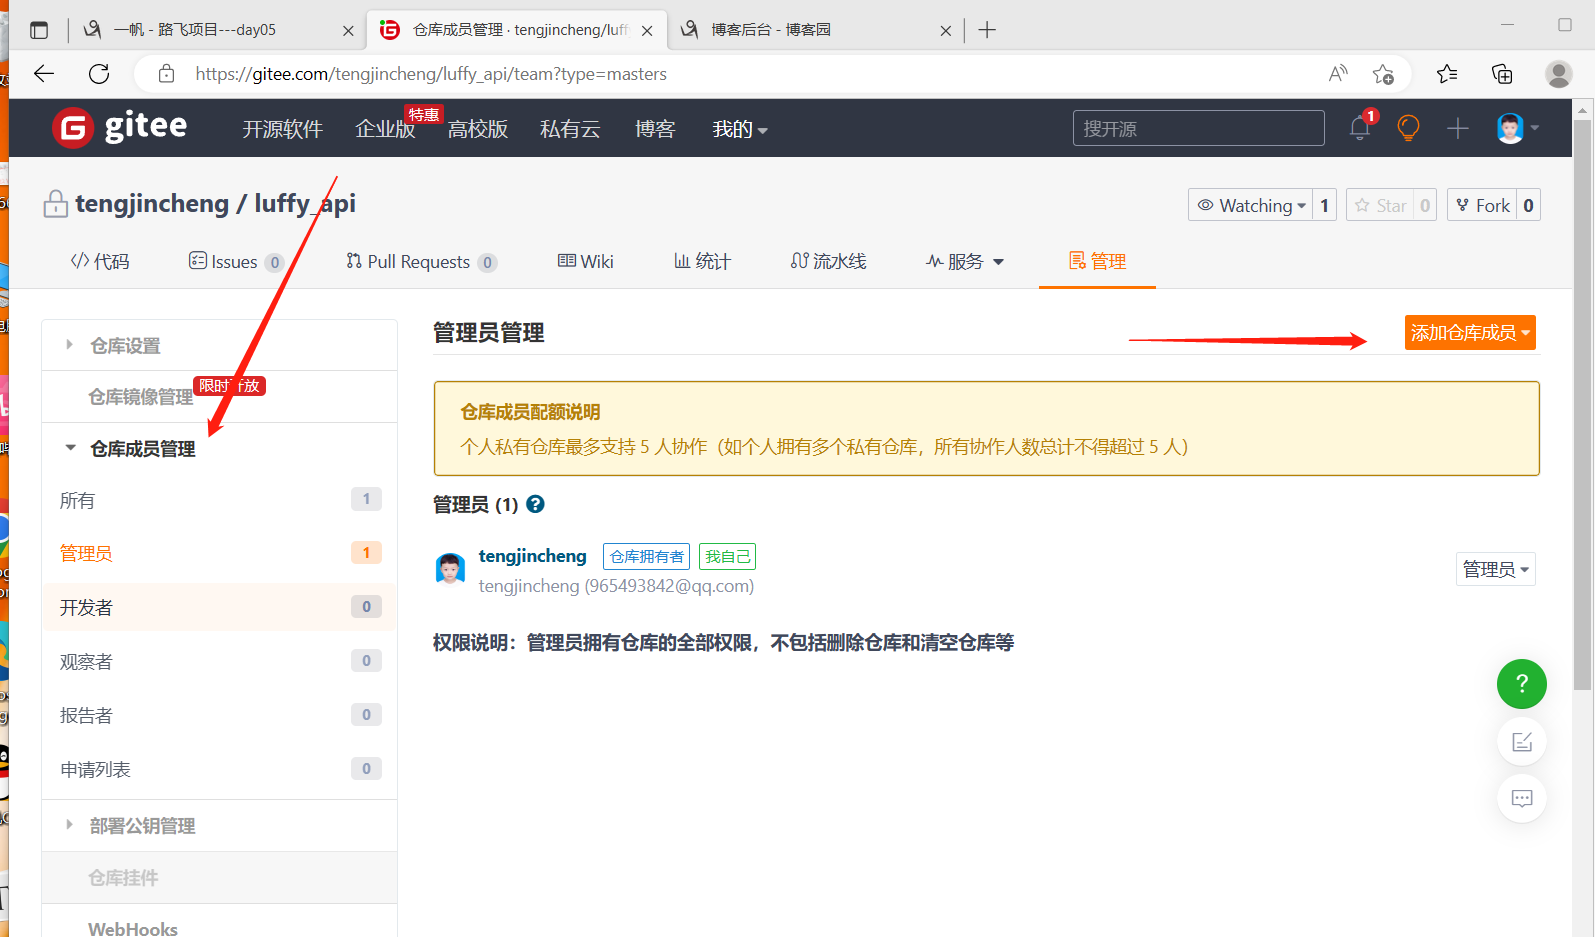Click 开源软件 nav link
Viewport: 1595px width, 937px height.
pos(282,129)
